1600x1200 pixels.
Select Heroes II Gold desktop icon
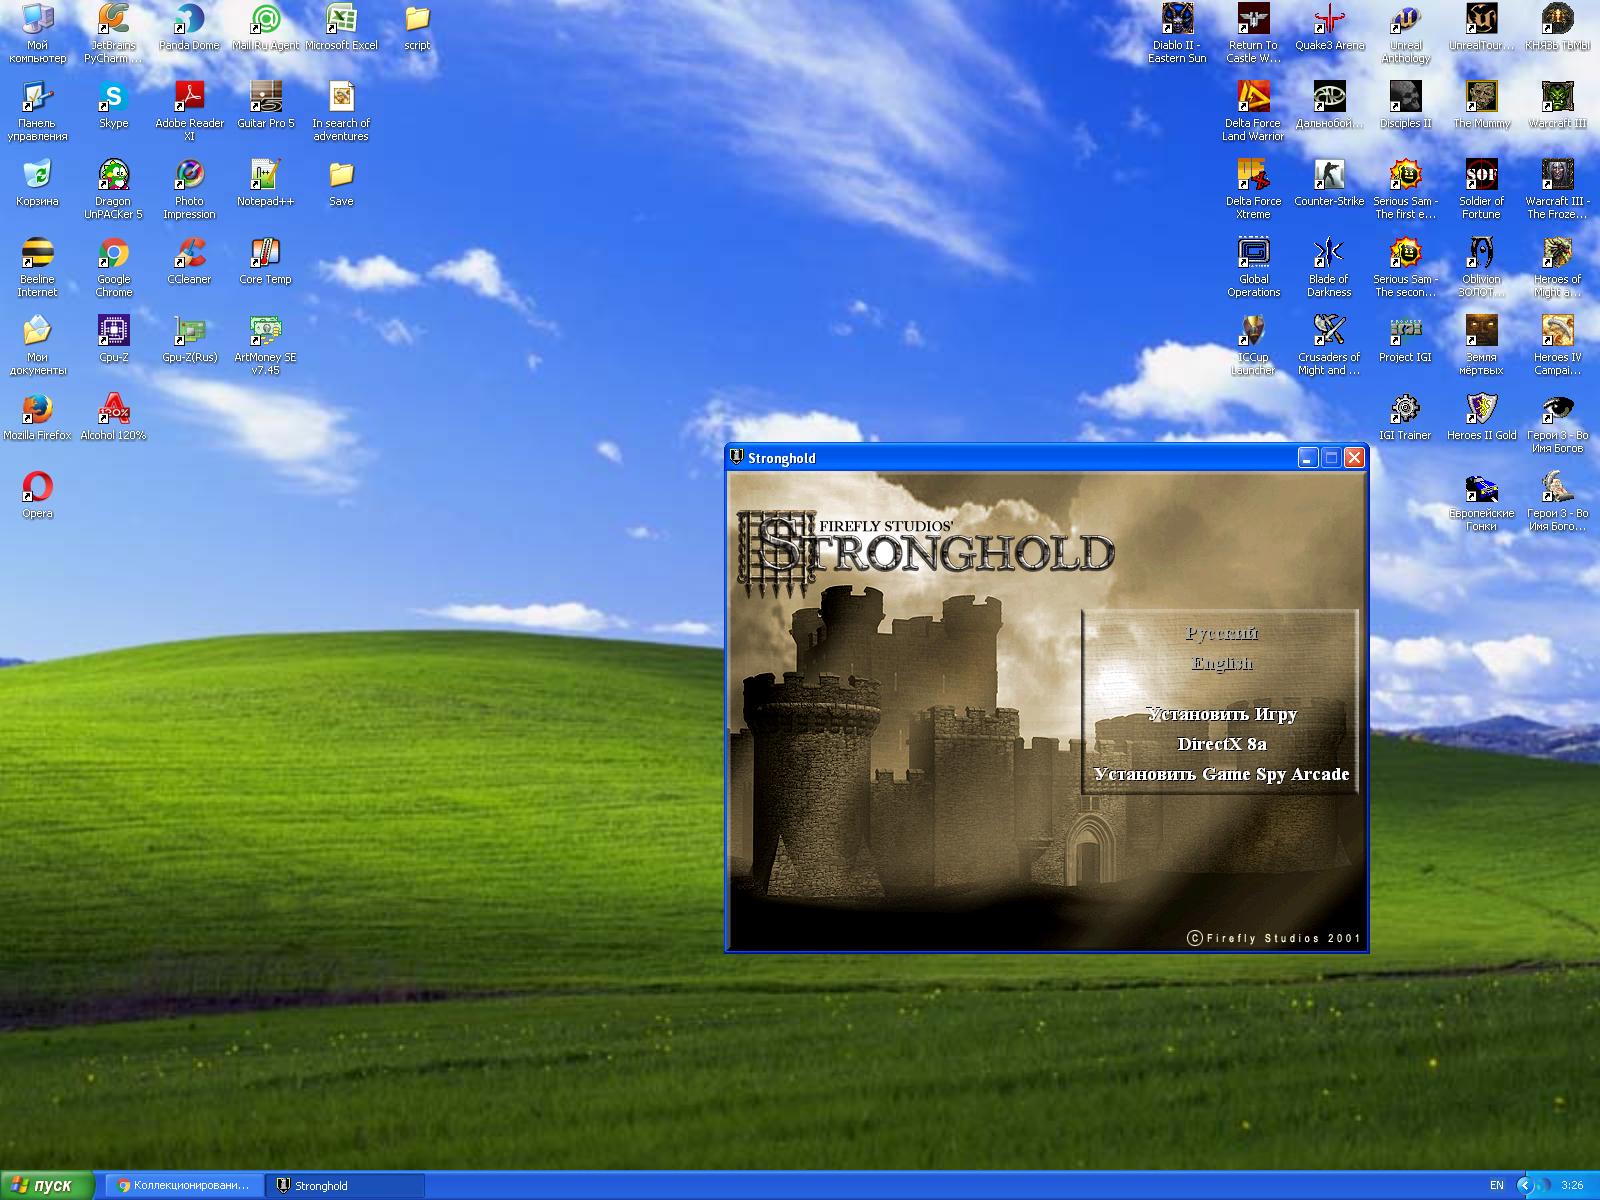[1481, 417]
